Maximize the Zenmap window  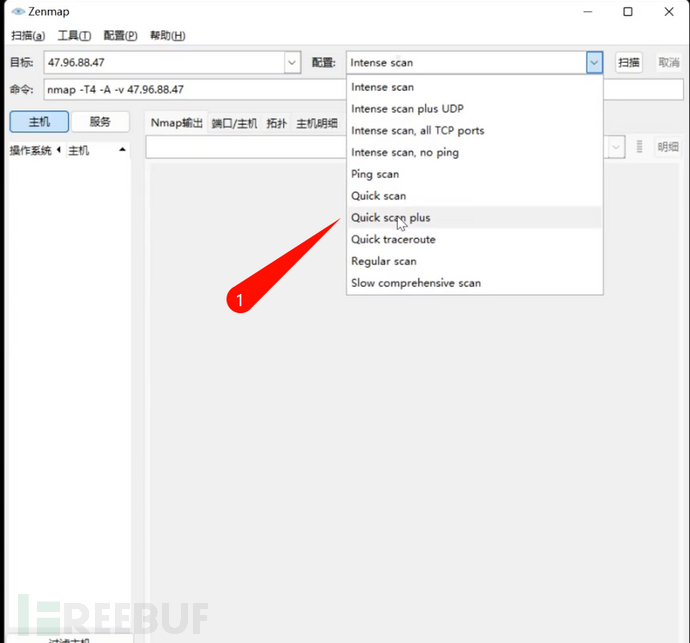628,12
